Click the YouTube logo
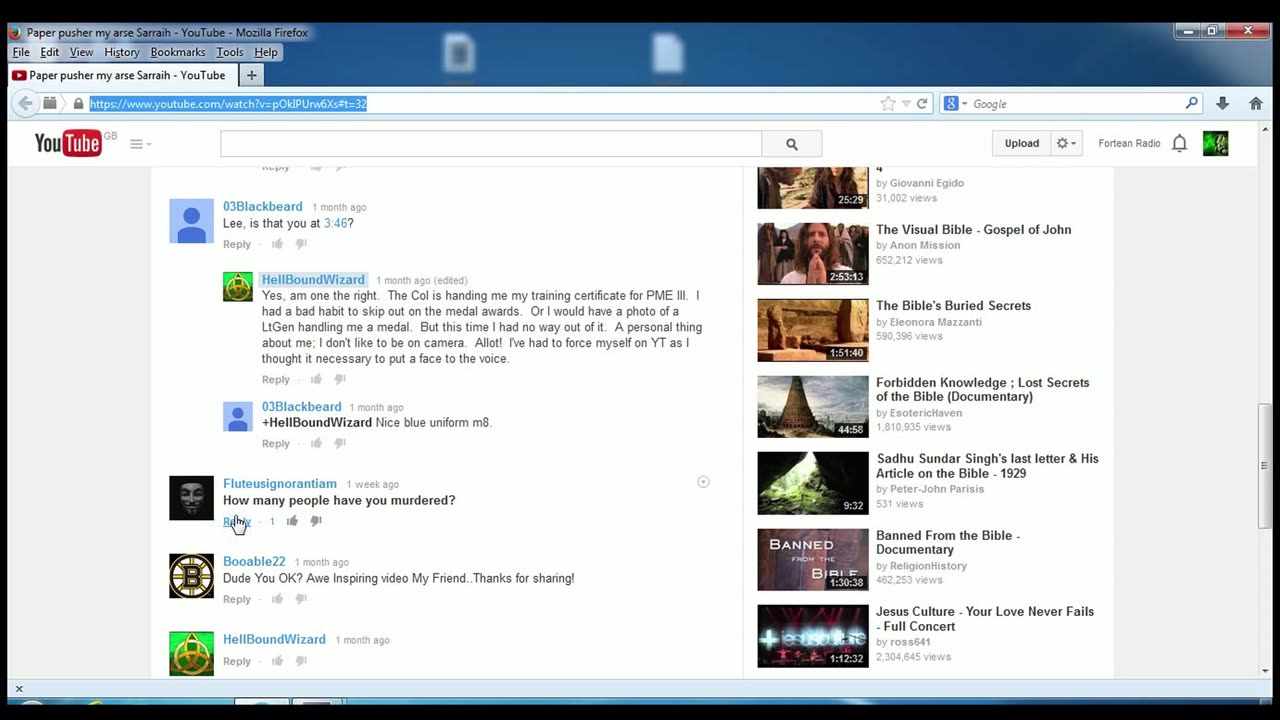The height and width of the screenshot is (720, 1280). coord(68,144)
